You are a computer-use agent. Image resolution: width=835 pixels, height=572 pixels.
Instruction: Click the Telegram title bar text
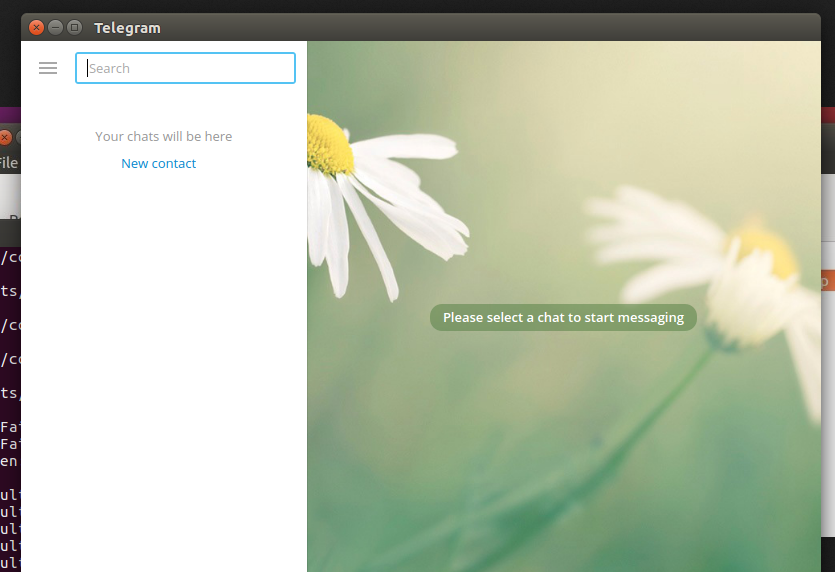[x=127, y=28]
